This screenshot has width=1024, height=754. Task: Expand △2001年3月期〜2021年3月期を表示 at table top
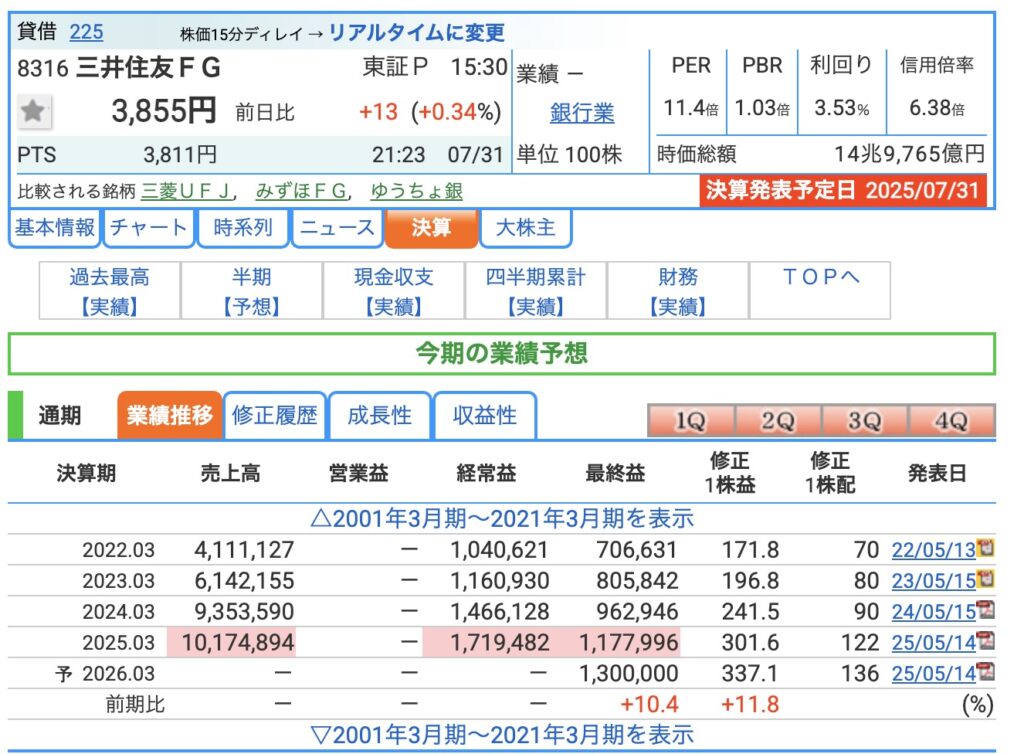pyautogui.click(x=502, y=519)
